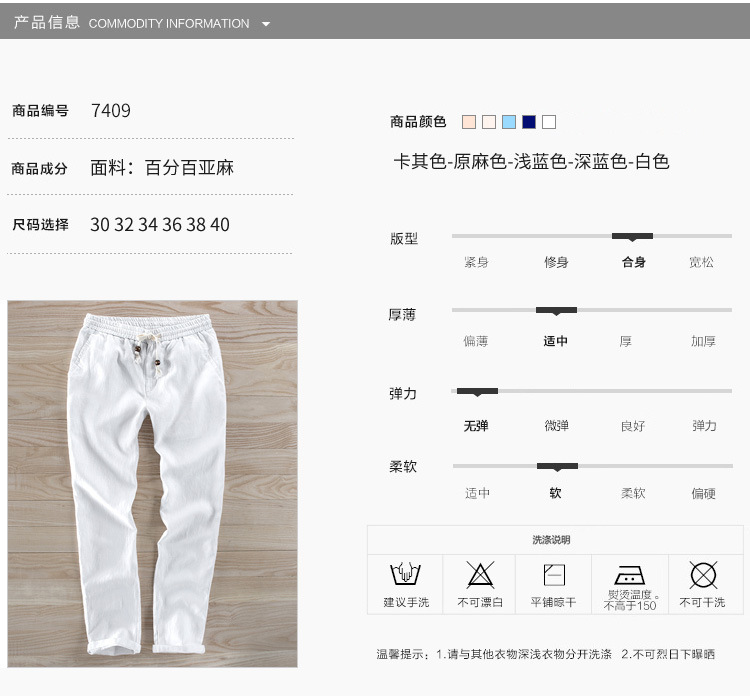750x696 pixels.
Task: Click the size options 30 32 34 36 38 40
Action: (x=160, y=225)
